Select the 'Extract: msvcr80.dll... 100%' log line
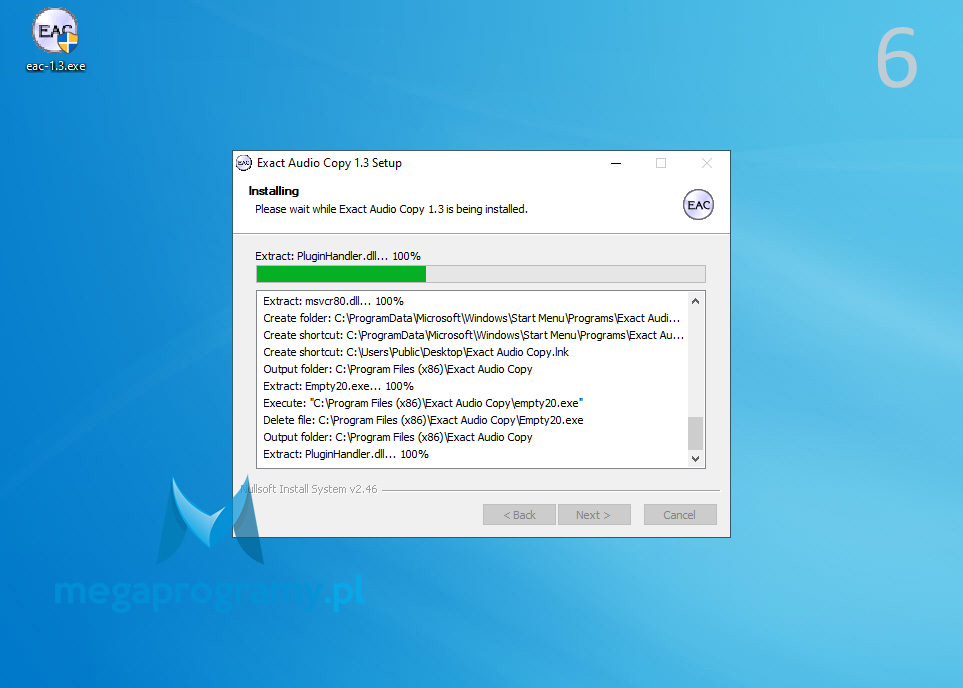The height and width of the screenshot is (688, 963). click(x=333, y=301)
